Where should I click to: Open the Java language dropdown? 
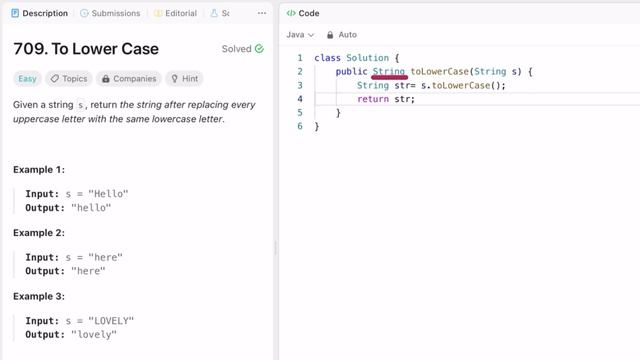[300, 35]
